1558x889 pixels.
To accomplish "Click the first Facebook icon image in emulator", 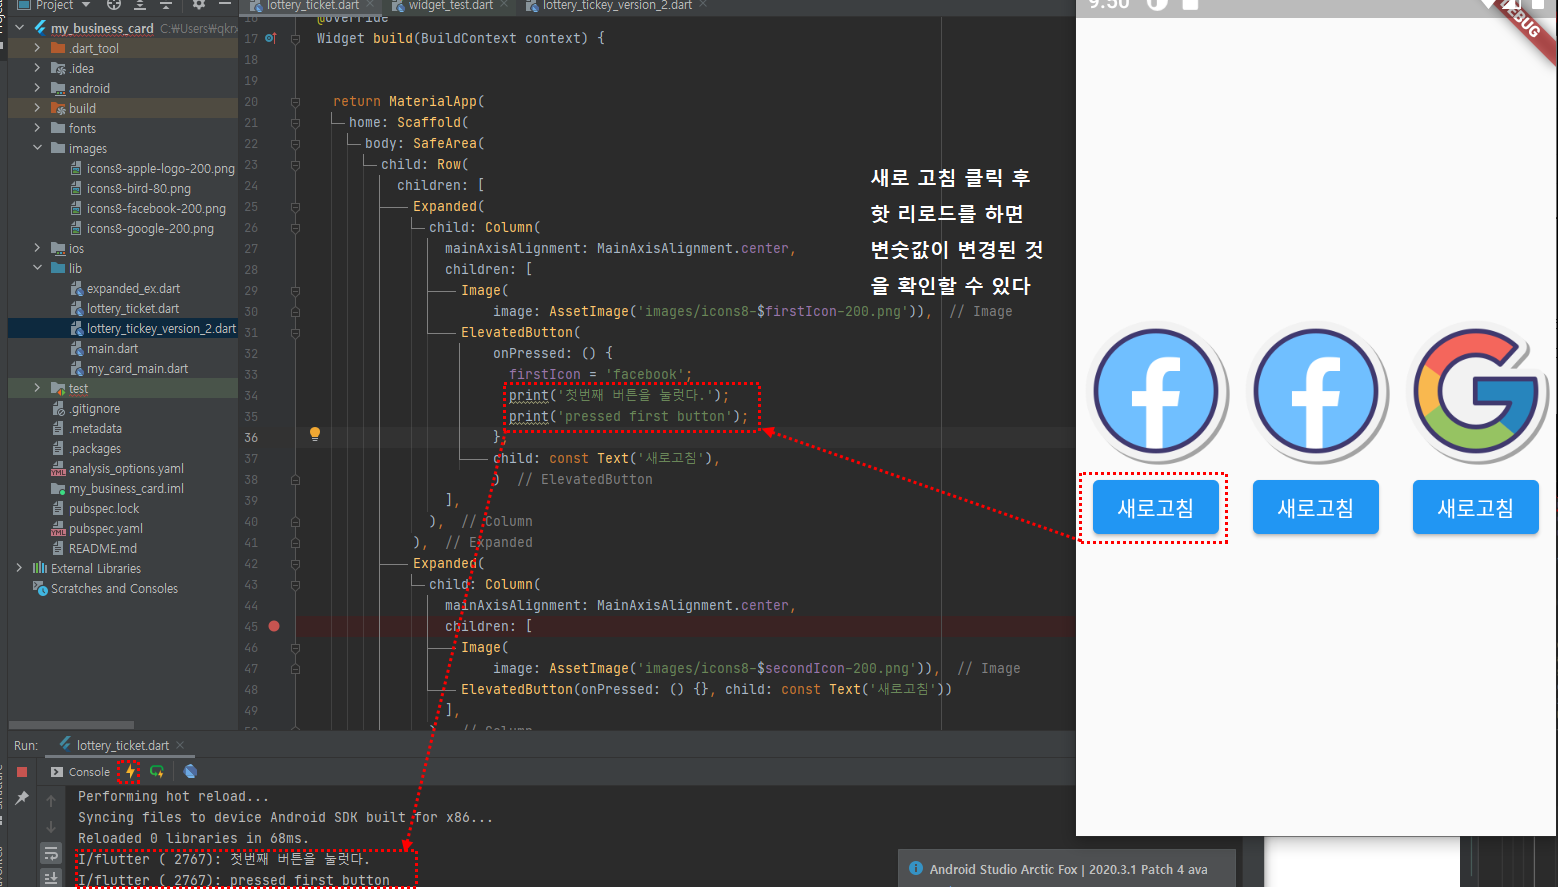I will (1156, 392).
